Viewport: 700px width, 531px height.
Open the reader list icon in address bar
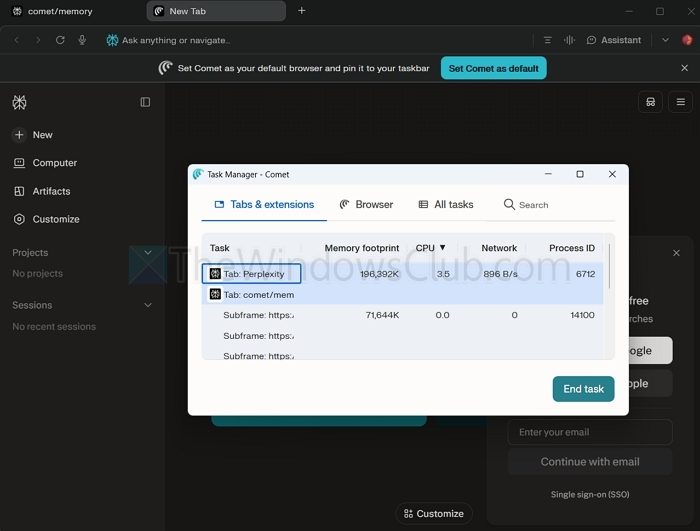(x=547, y=40)
